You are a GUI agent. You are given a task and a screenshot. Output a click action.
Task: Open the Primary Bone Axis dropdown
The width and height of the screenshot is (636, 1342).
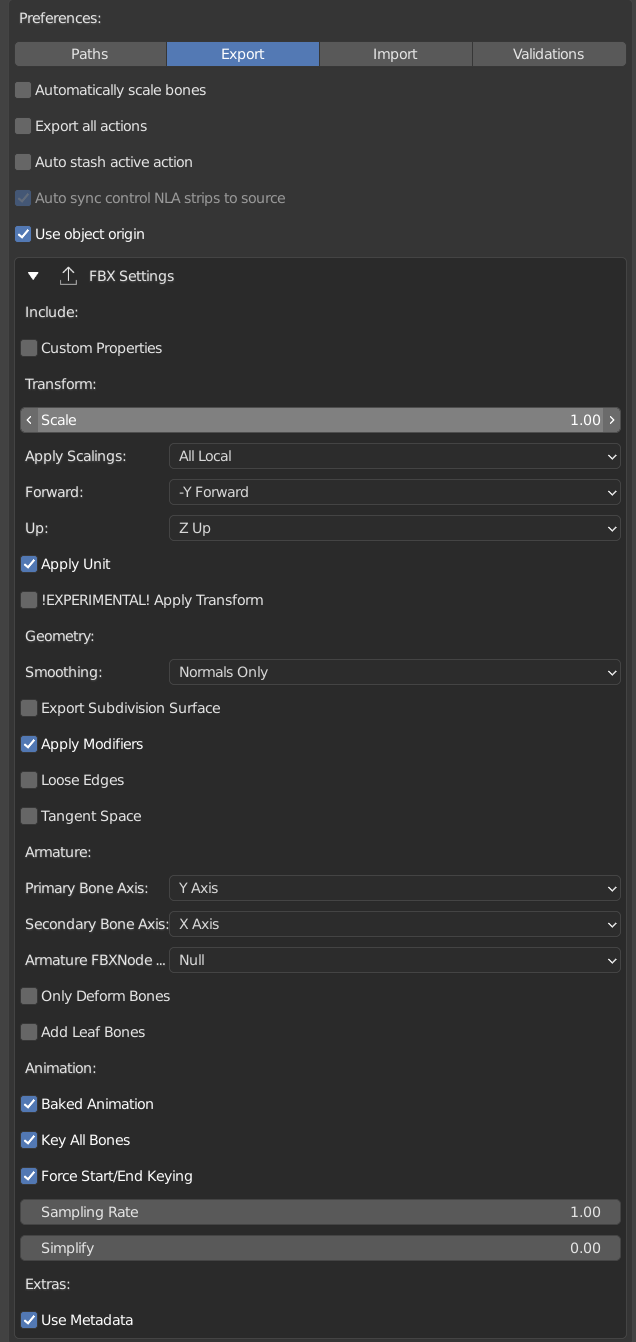395,888
